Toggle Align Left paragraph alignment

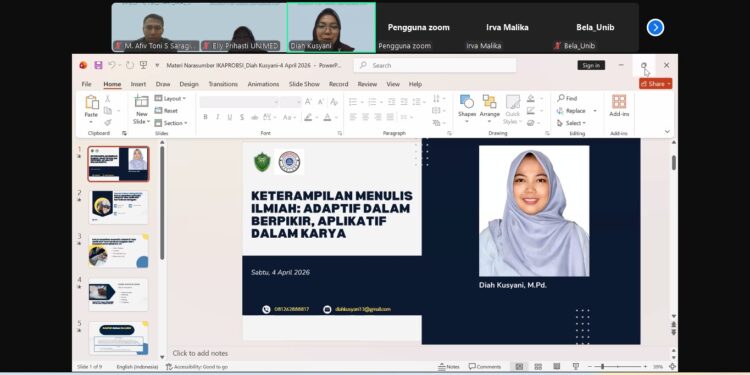click(x=353, y=117)
